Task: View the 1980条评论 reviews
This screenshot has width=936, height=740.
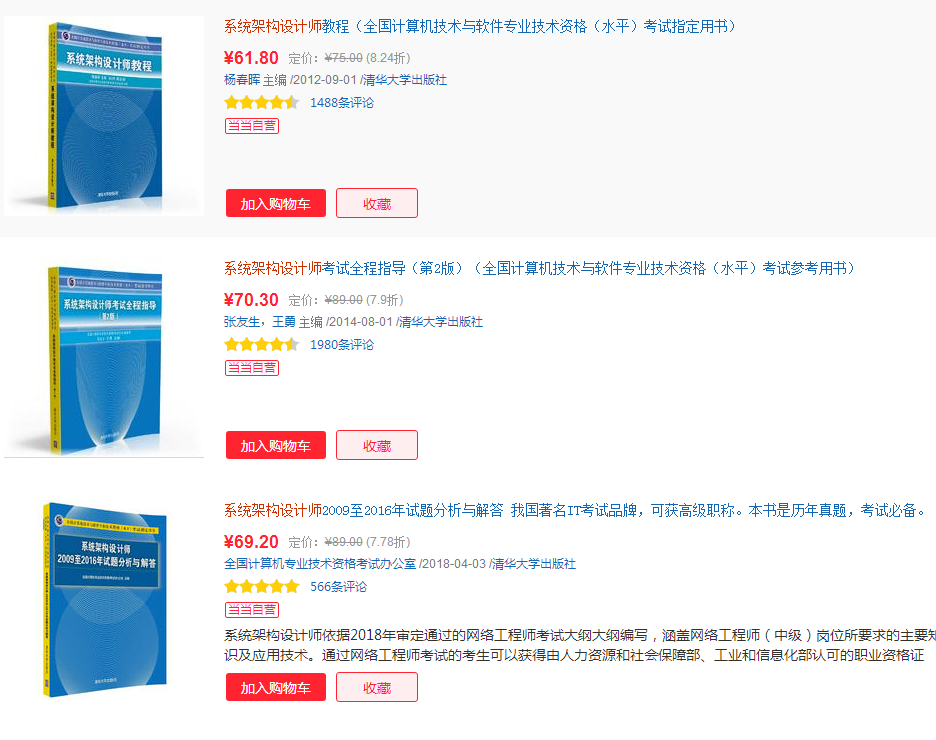Action: [x=341, y=345]
